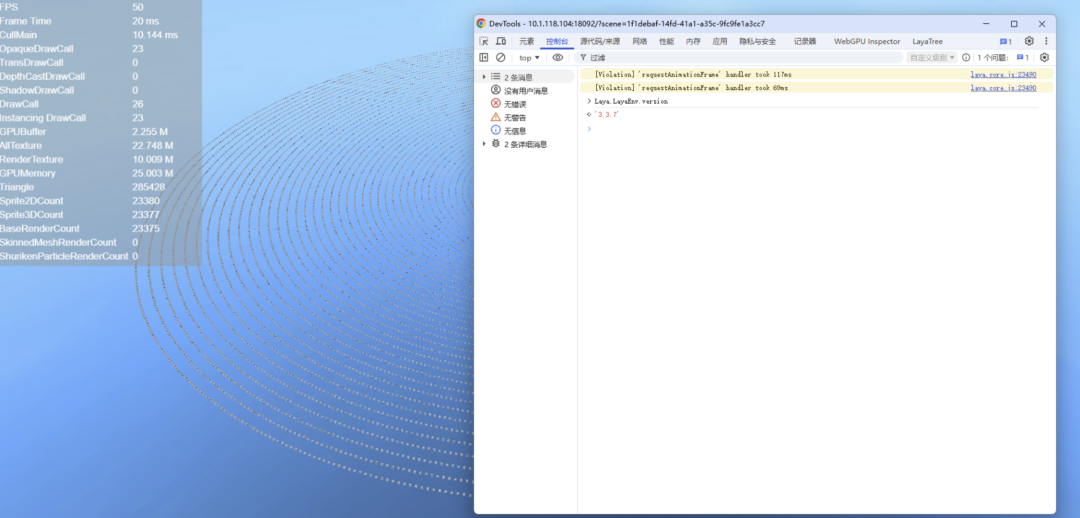Image resolution: width=1080 pixels, height=518 pixels.
Task: Click the violation message mentioning 69ms
Action: pos(692,87)
